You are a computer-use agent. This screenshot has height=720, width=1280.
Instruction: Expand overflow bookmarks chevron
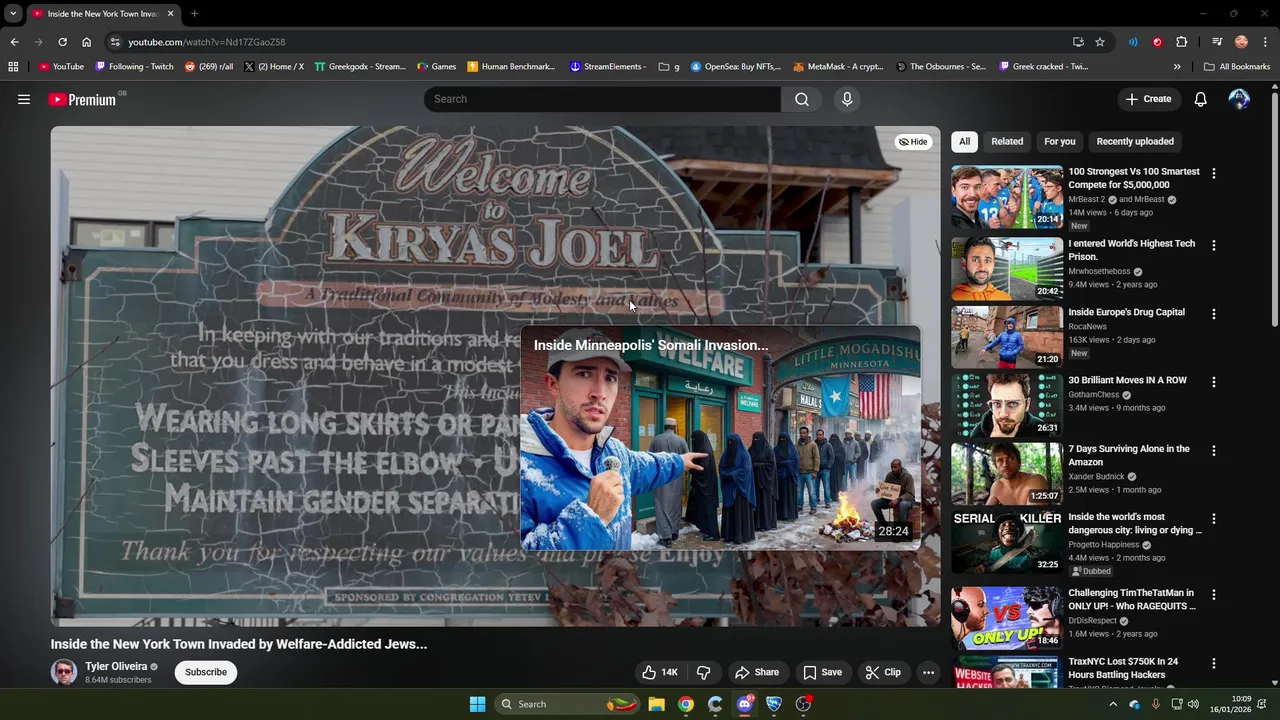[1177, 67]
